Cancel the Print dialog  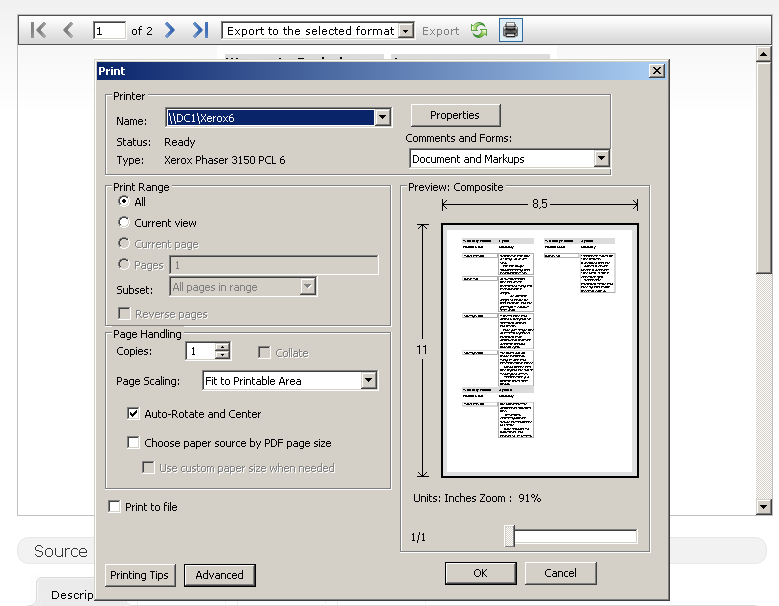coord(560,573)
